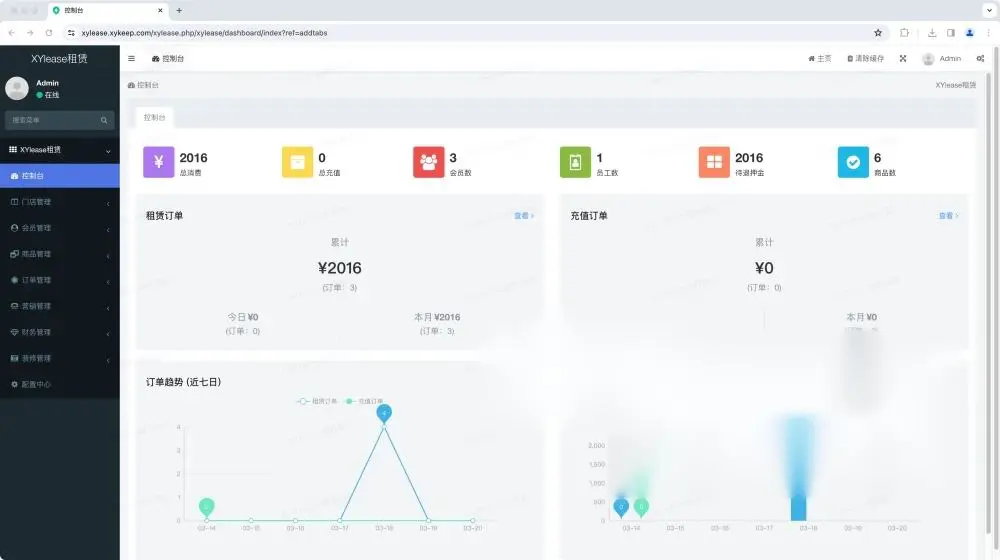
Task: Open 配置中心 in the sidebar
Action: click(60, 385)
